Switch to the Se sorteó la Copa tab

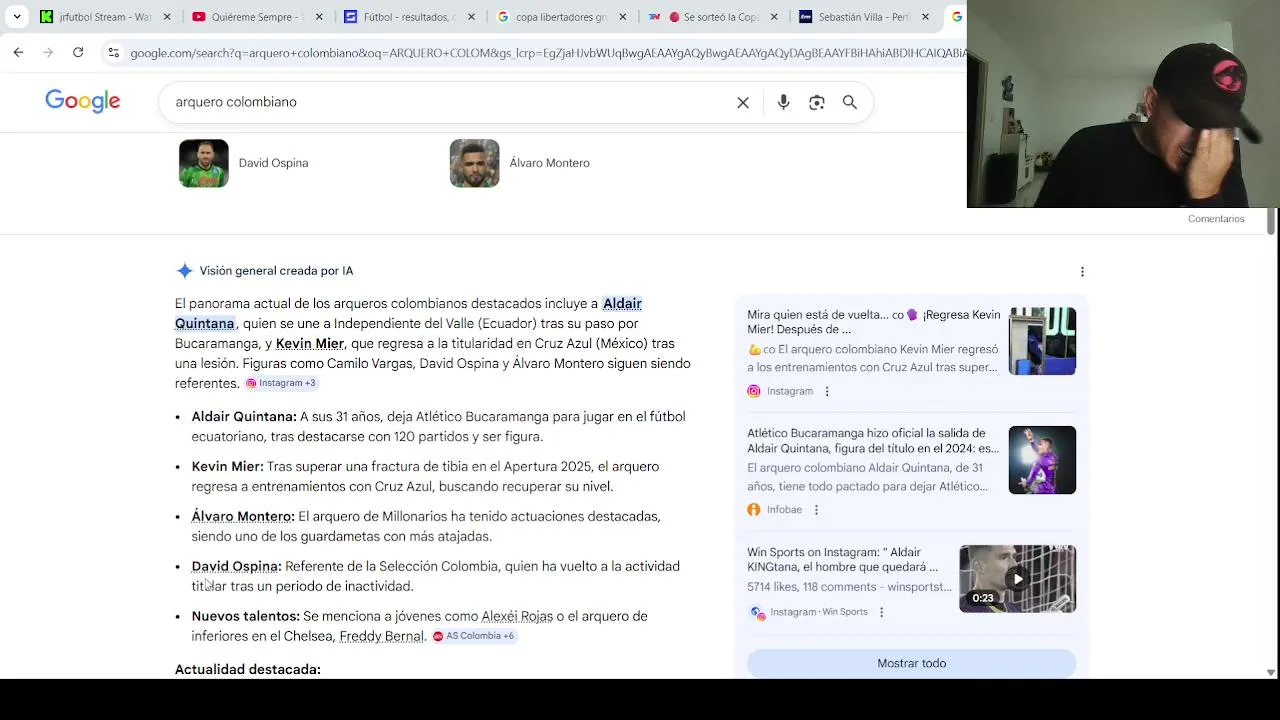pyautogui.click(x=714, y=17)
